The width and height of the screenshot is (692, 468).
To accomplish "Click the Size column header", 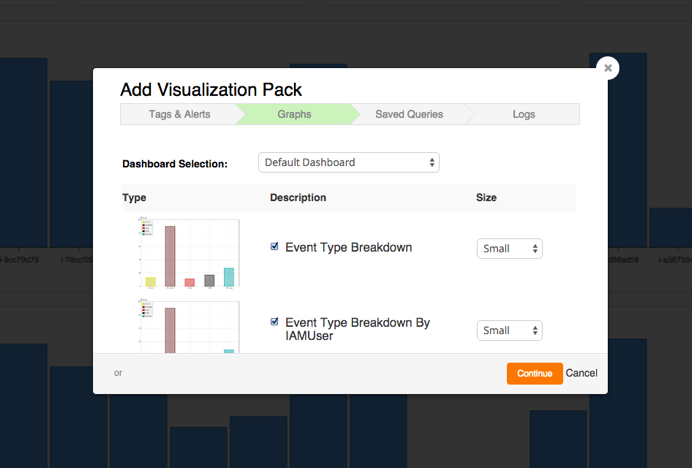I will (486, 198).
